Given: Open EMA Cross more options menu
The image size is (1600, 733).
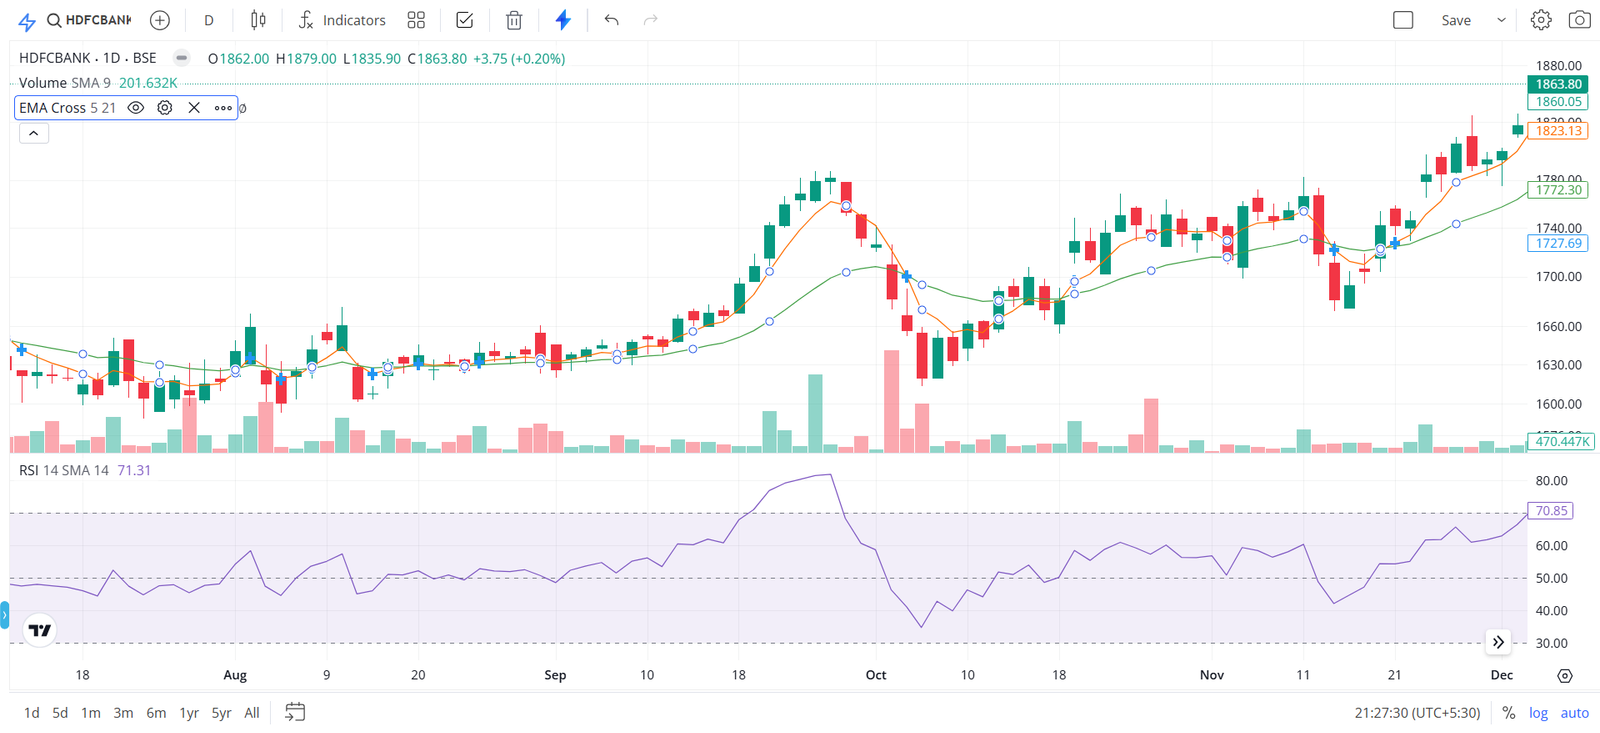Looking at the screenshot, I should tap(223, 108).
